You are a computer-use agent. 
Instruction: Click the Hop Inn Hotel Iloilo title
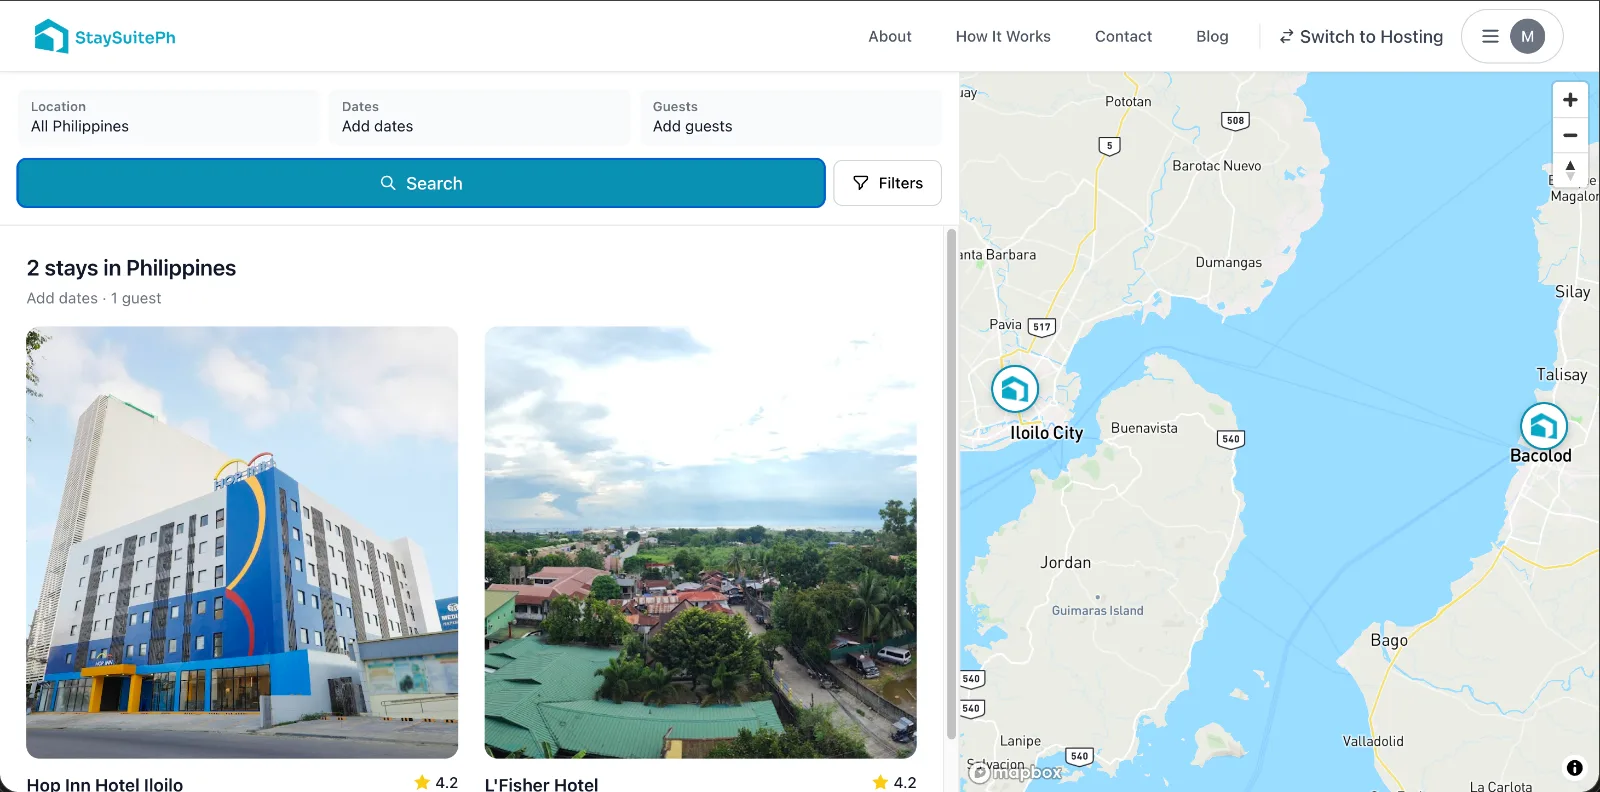(x=105, y=784)
